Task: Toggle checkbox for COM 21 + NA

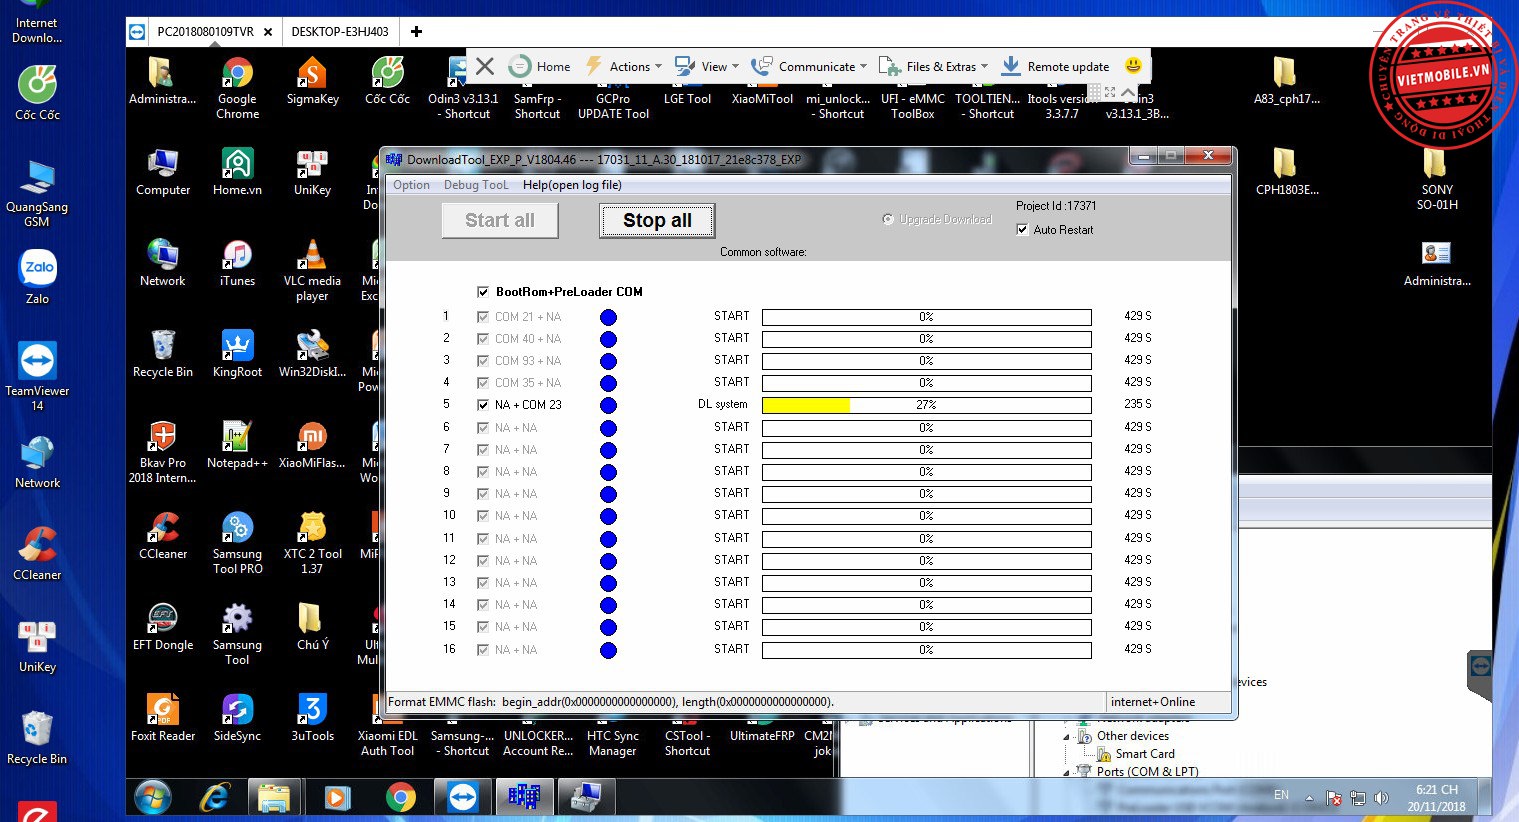Action: (x=483, y=317)
